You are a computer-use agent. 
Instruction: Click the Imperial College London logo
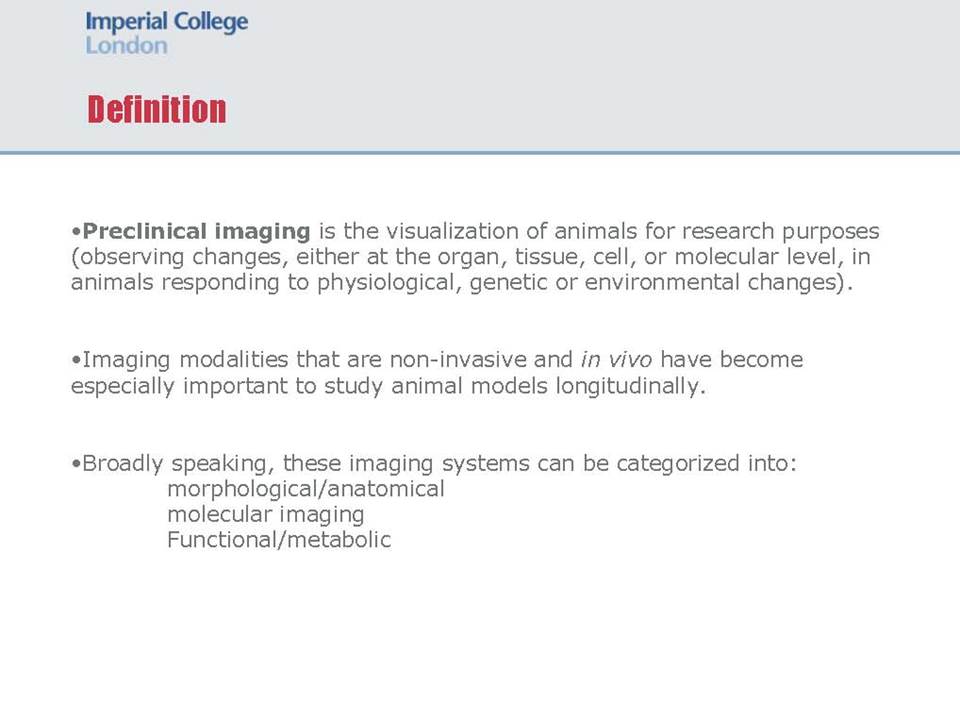[x=167, y=33]
